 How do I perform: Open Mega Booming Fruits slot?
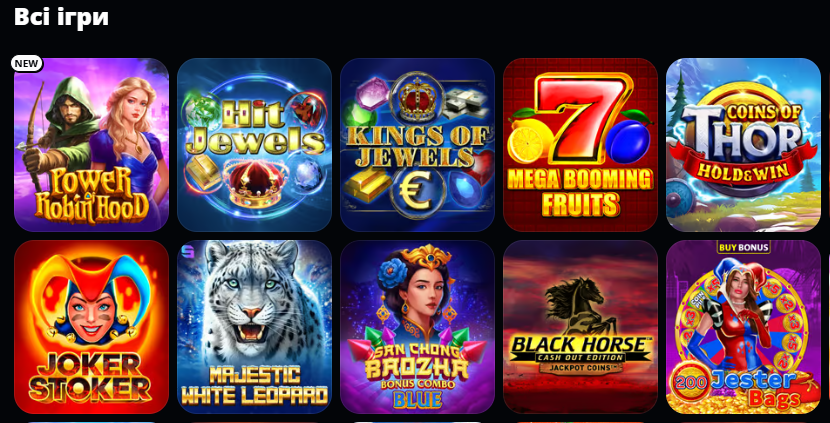(x=581, y=145)
